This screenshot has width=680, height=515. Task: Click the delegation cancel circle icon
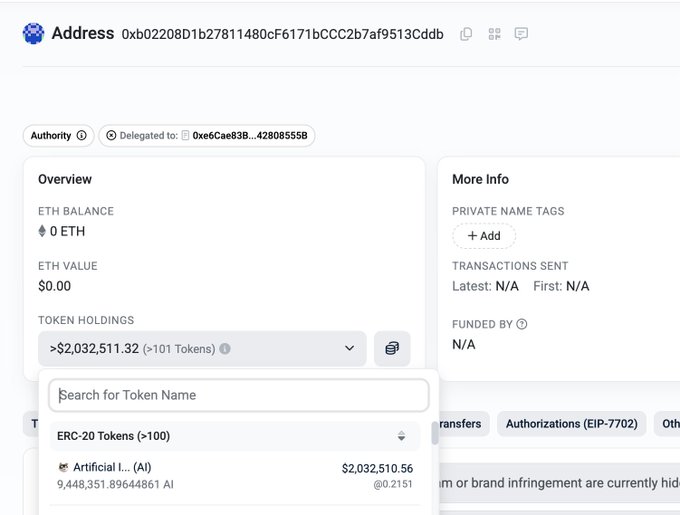(111, 135)
